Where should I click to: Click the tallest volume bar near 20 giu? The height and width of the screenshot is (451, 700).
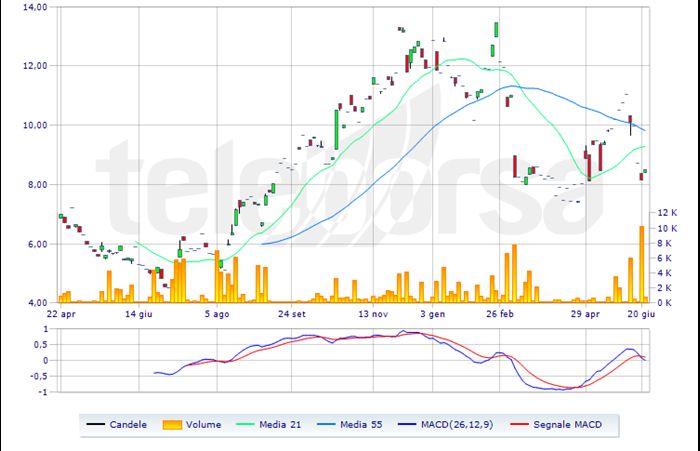click(642, 264)
